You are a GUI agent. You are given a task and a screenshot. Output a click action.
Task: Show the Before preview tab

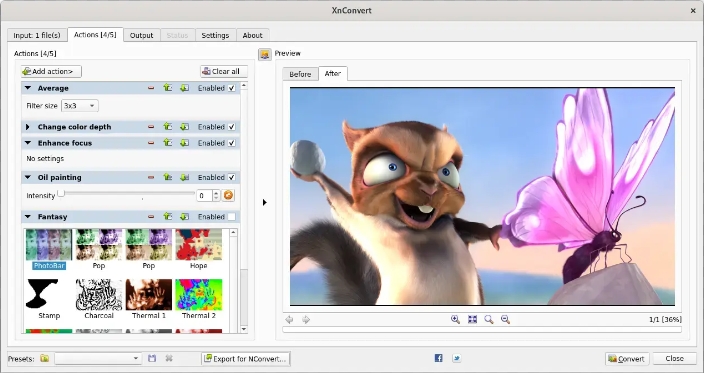300,74
